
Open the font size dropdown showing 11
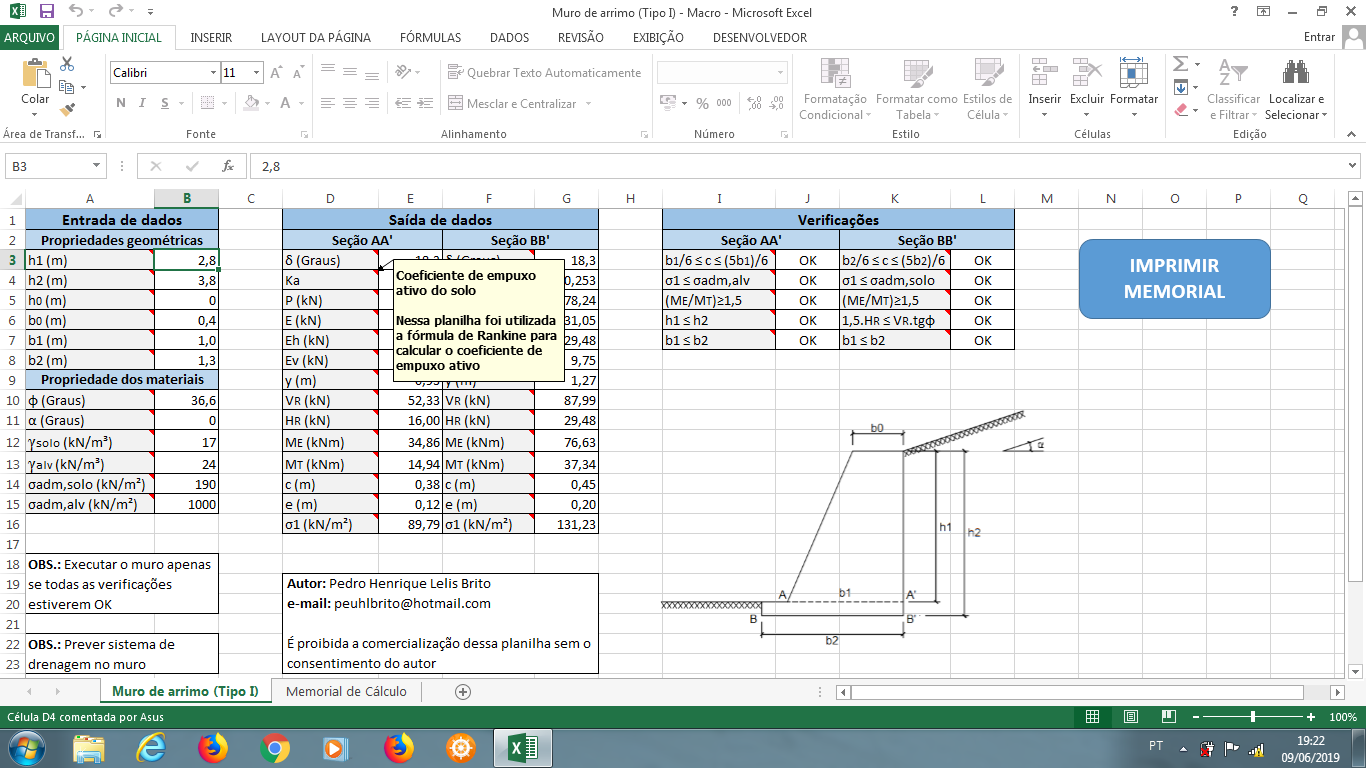click(257, 73)
